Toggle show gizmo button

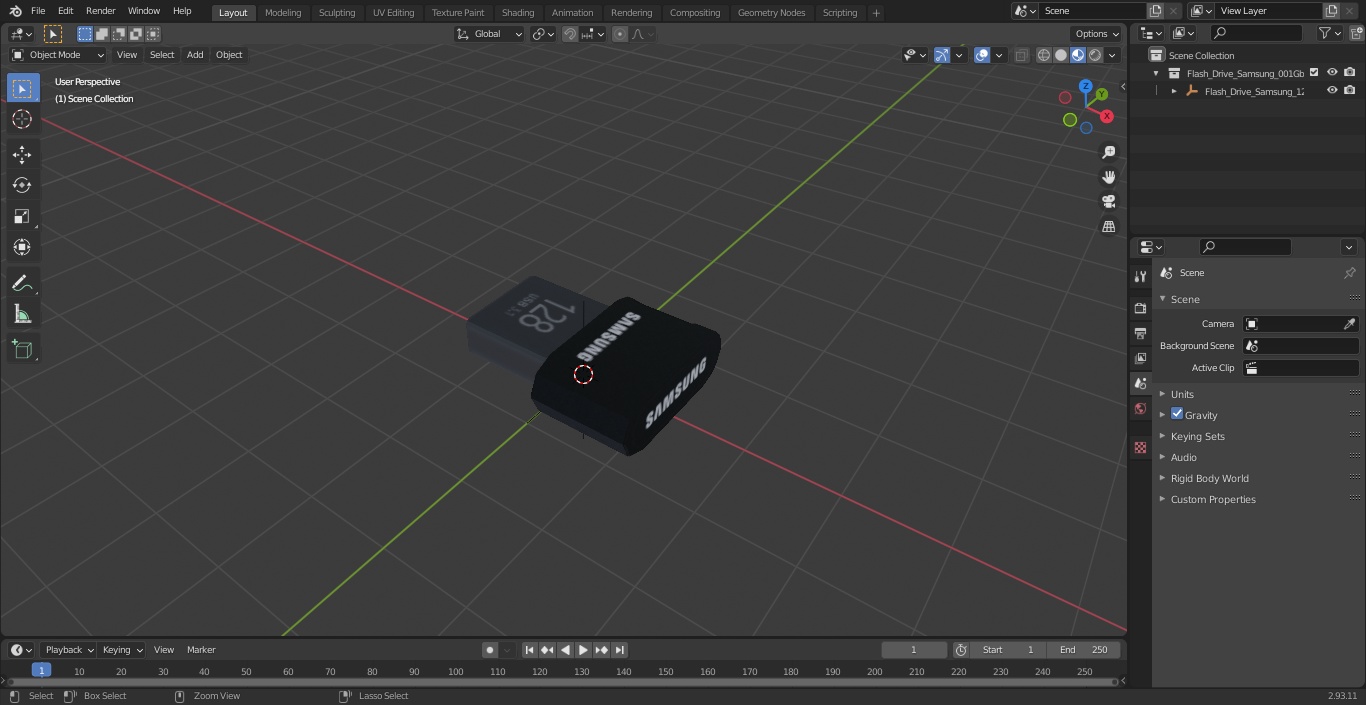pos(942,55)
